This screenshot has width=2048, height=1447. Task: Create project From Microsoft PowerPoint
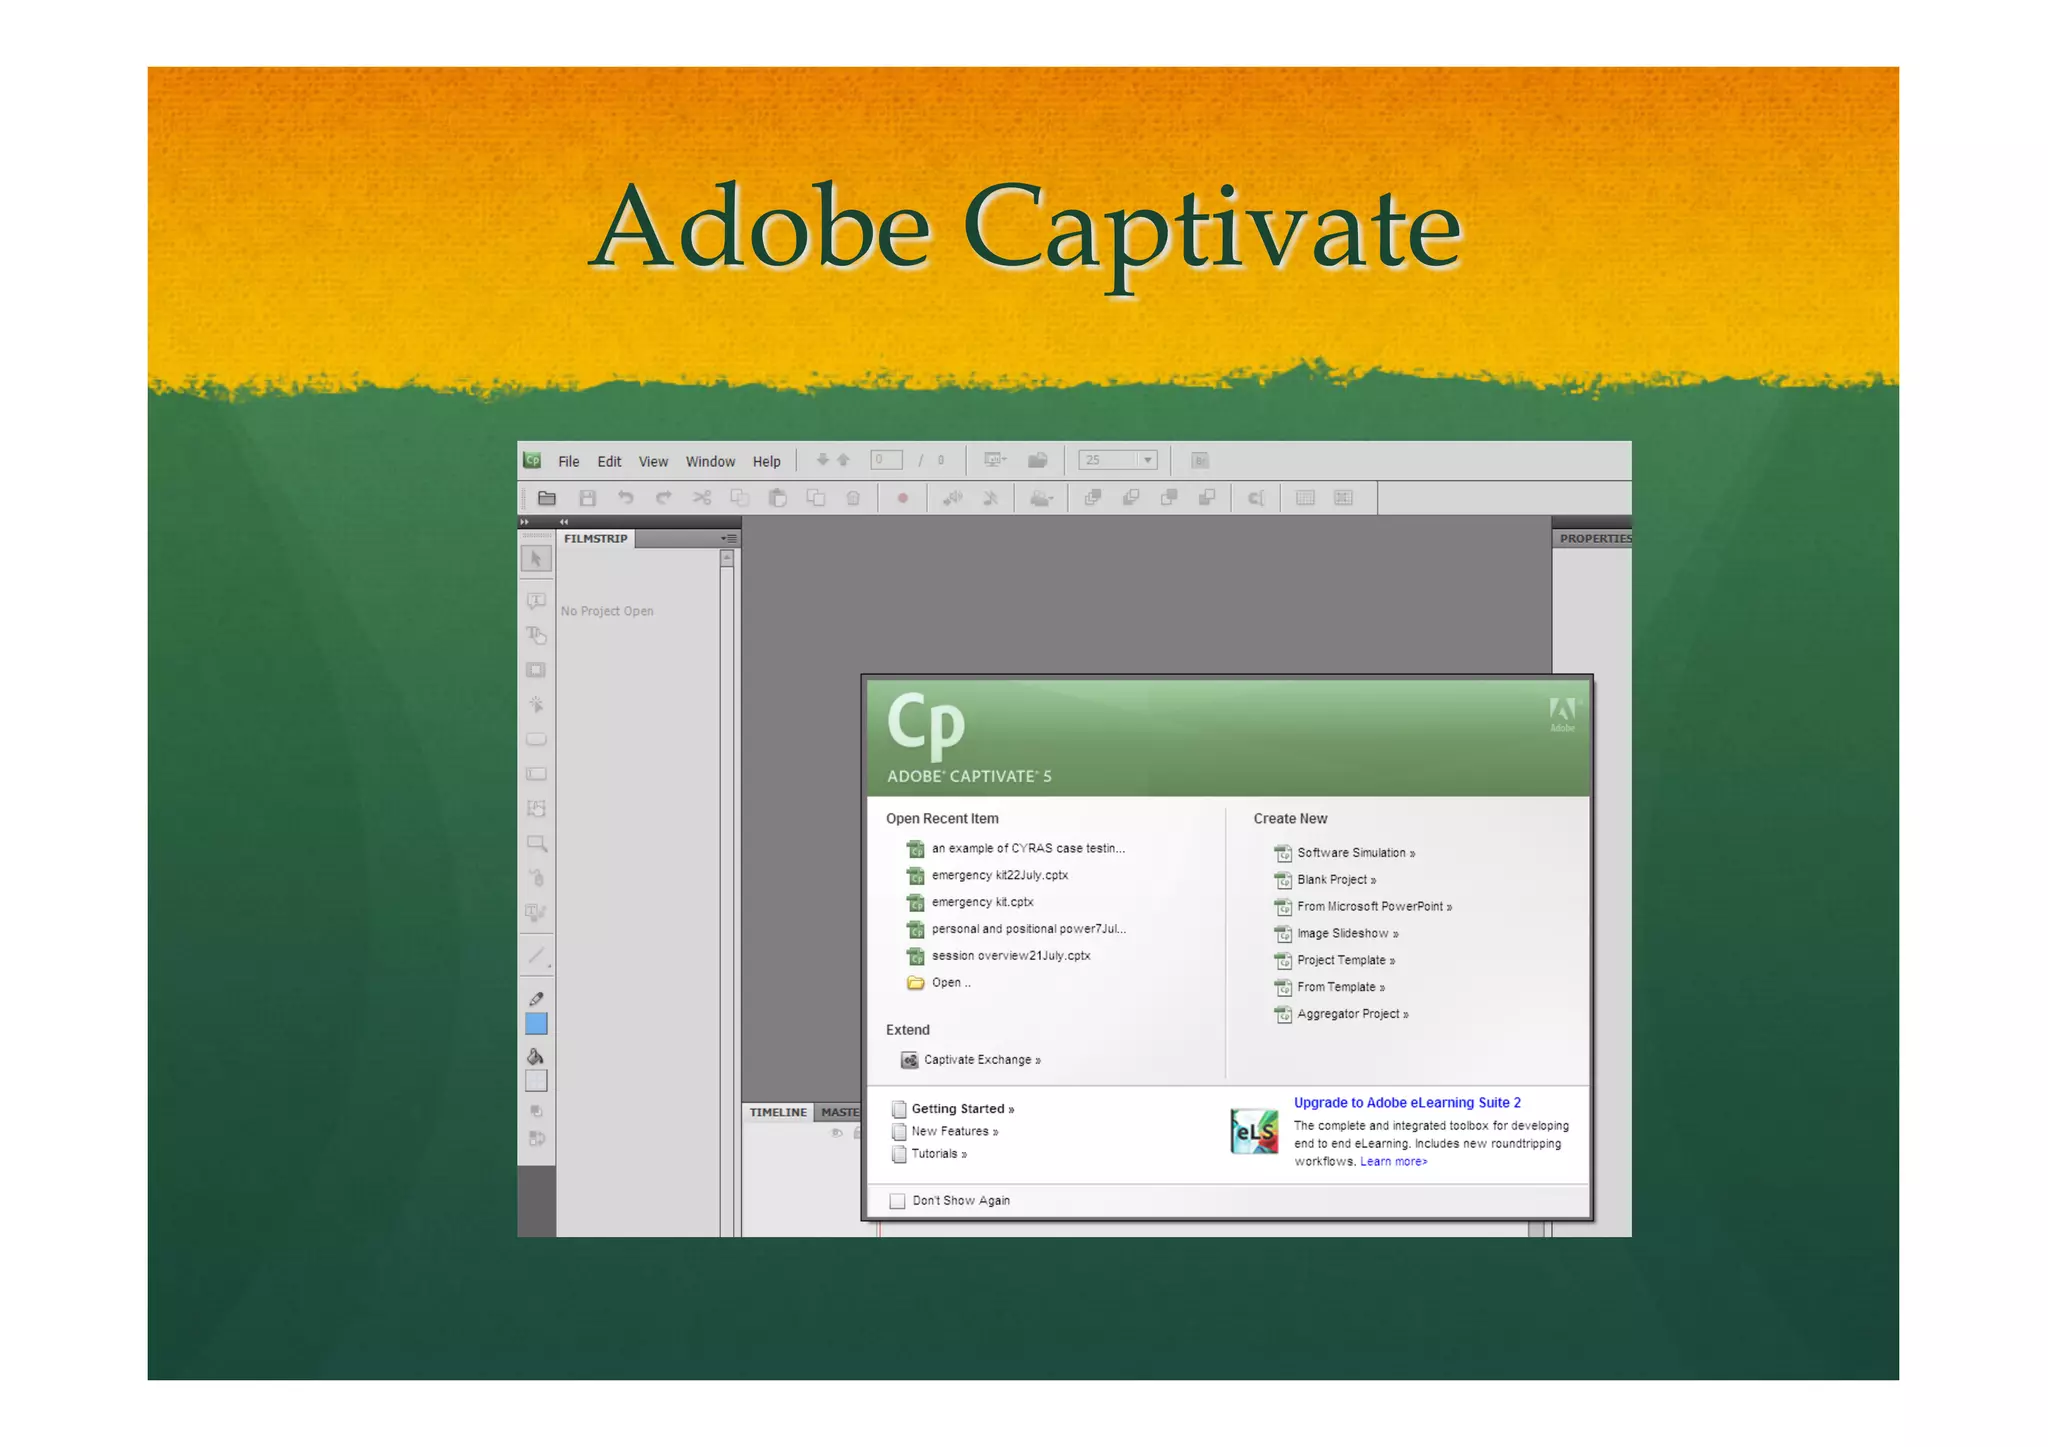1363,907
